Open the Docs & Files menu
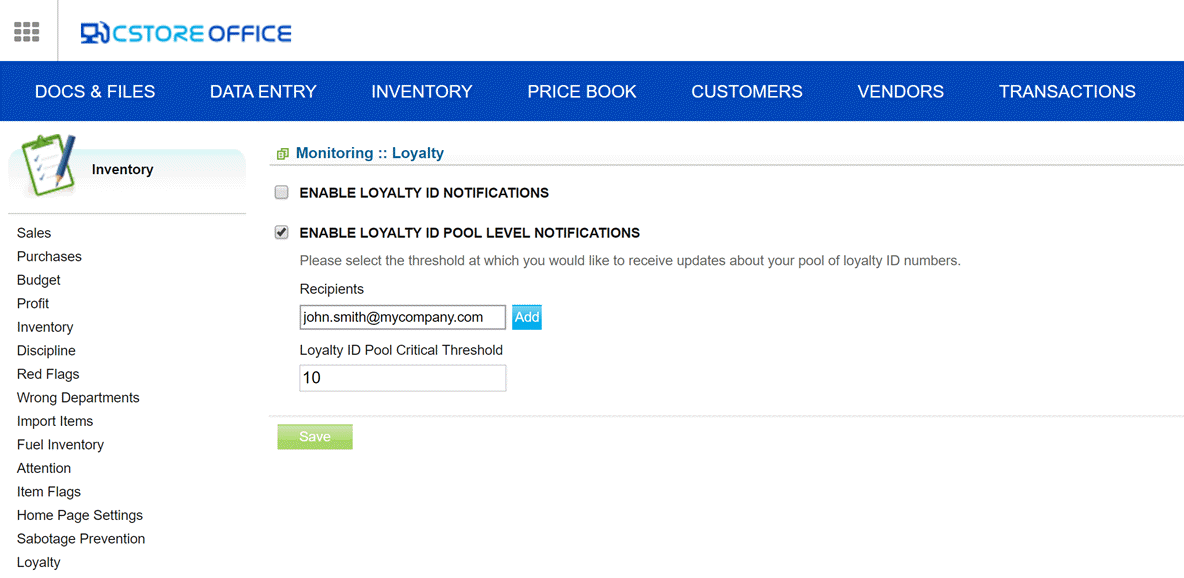 pyautogui.click(x=95, y=91)
